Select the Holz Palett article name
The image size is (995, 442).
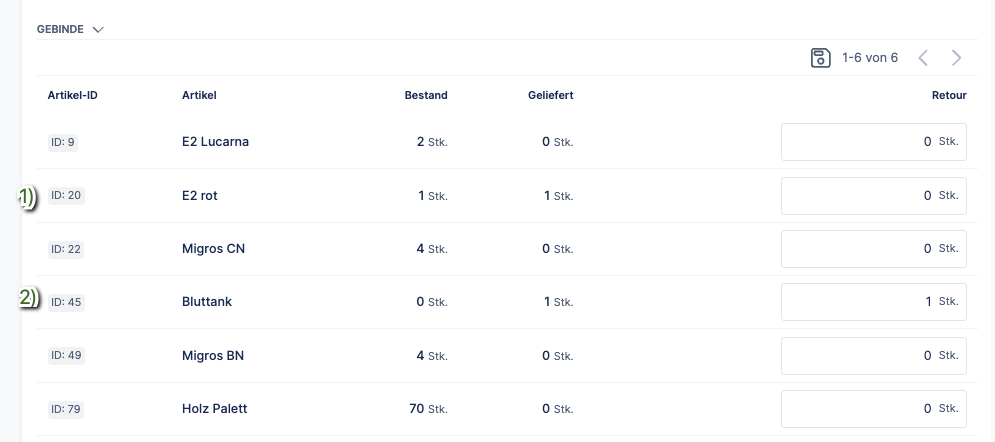(x=214, y=409)
